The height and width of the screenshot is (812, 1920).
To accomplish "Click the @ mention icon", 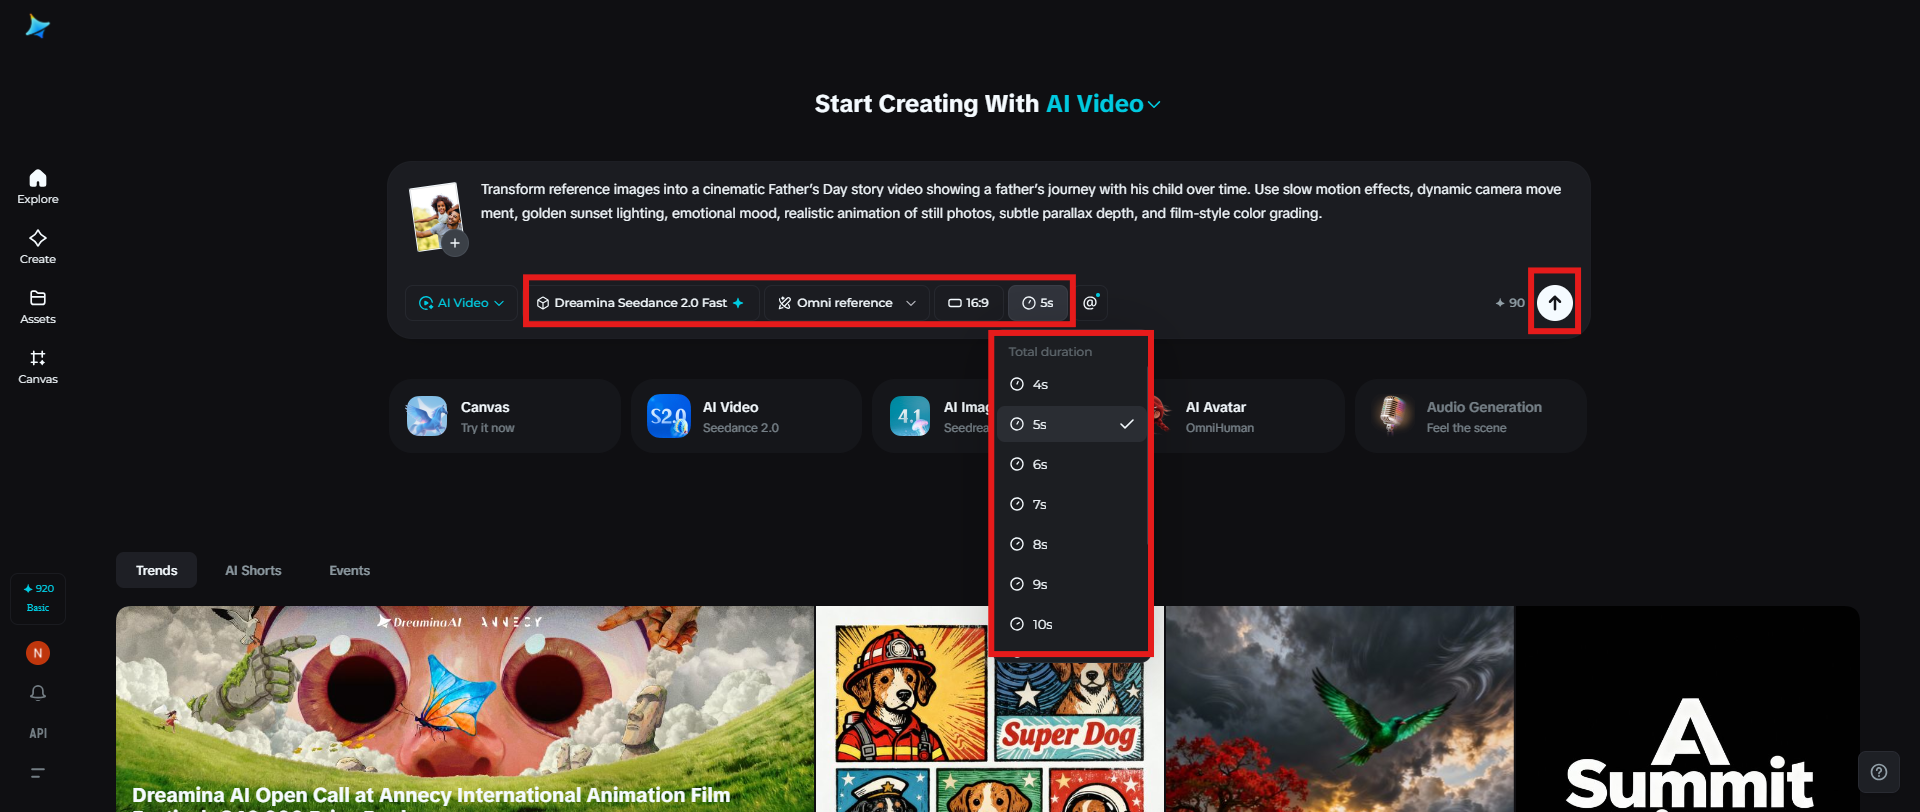I will tap(1091, 303).
